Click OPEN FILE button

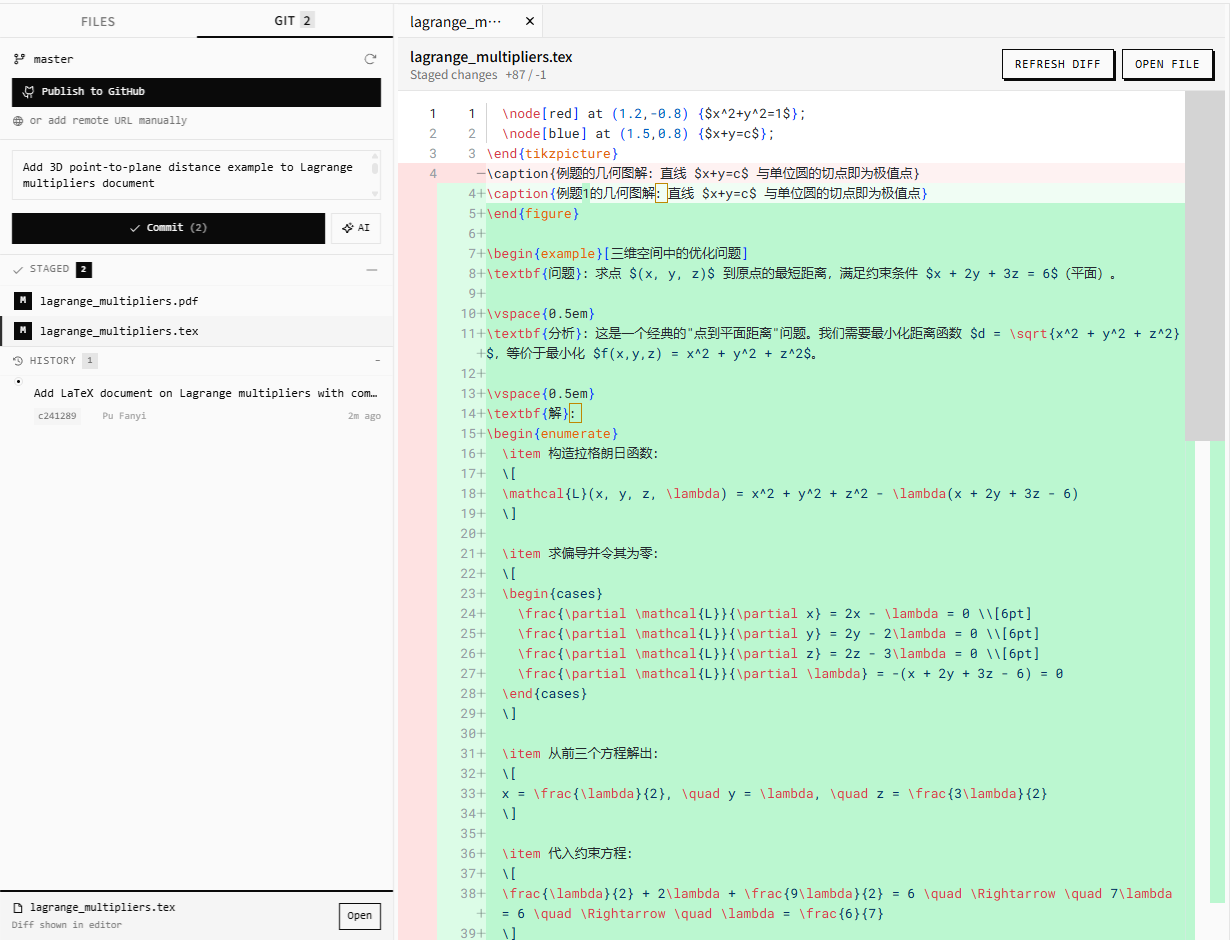coord(1167,64)
